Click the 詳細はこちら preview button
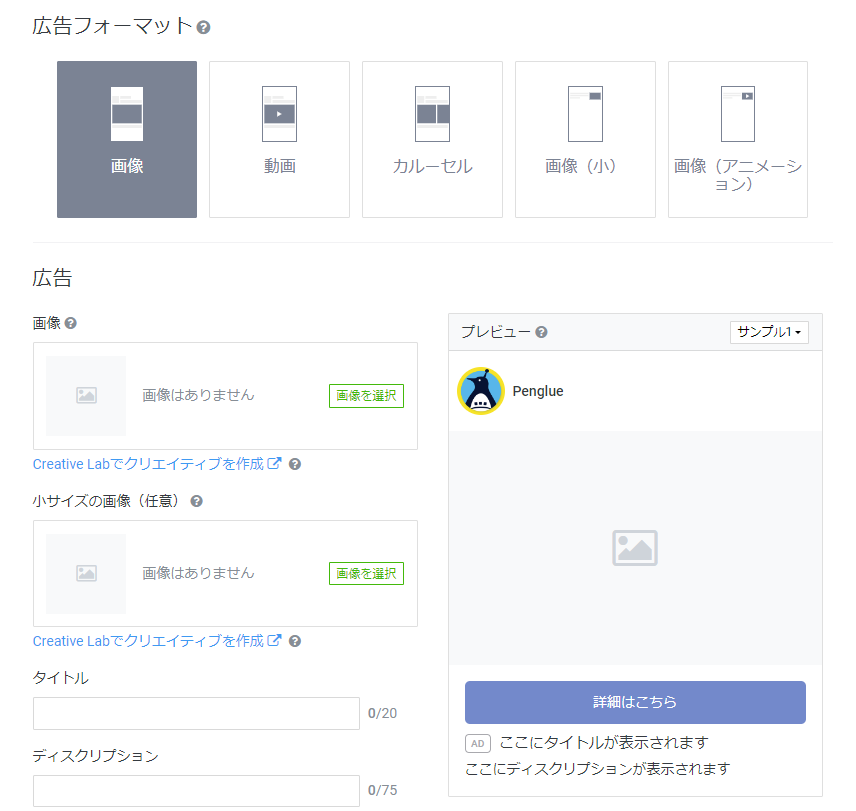Image resolution: width=856 pixels, height=811 pixels. point(635,702)
